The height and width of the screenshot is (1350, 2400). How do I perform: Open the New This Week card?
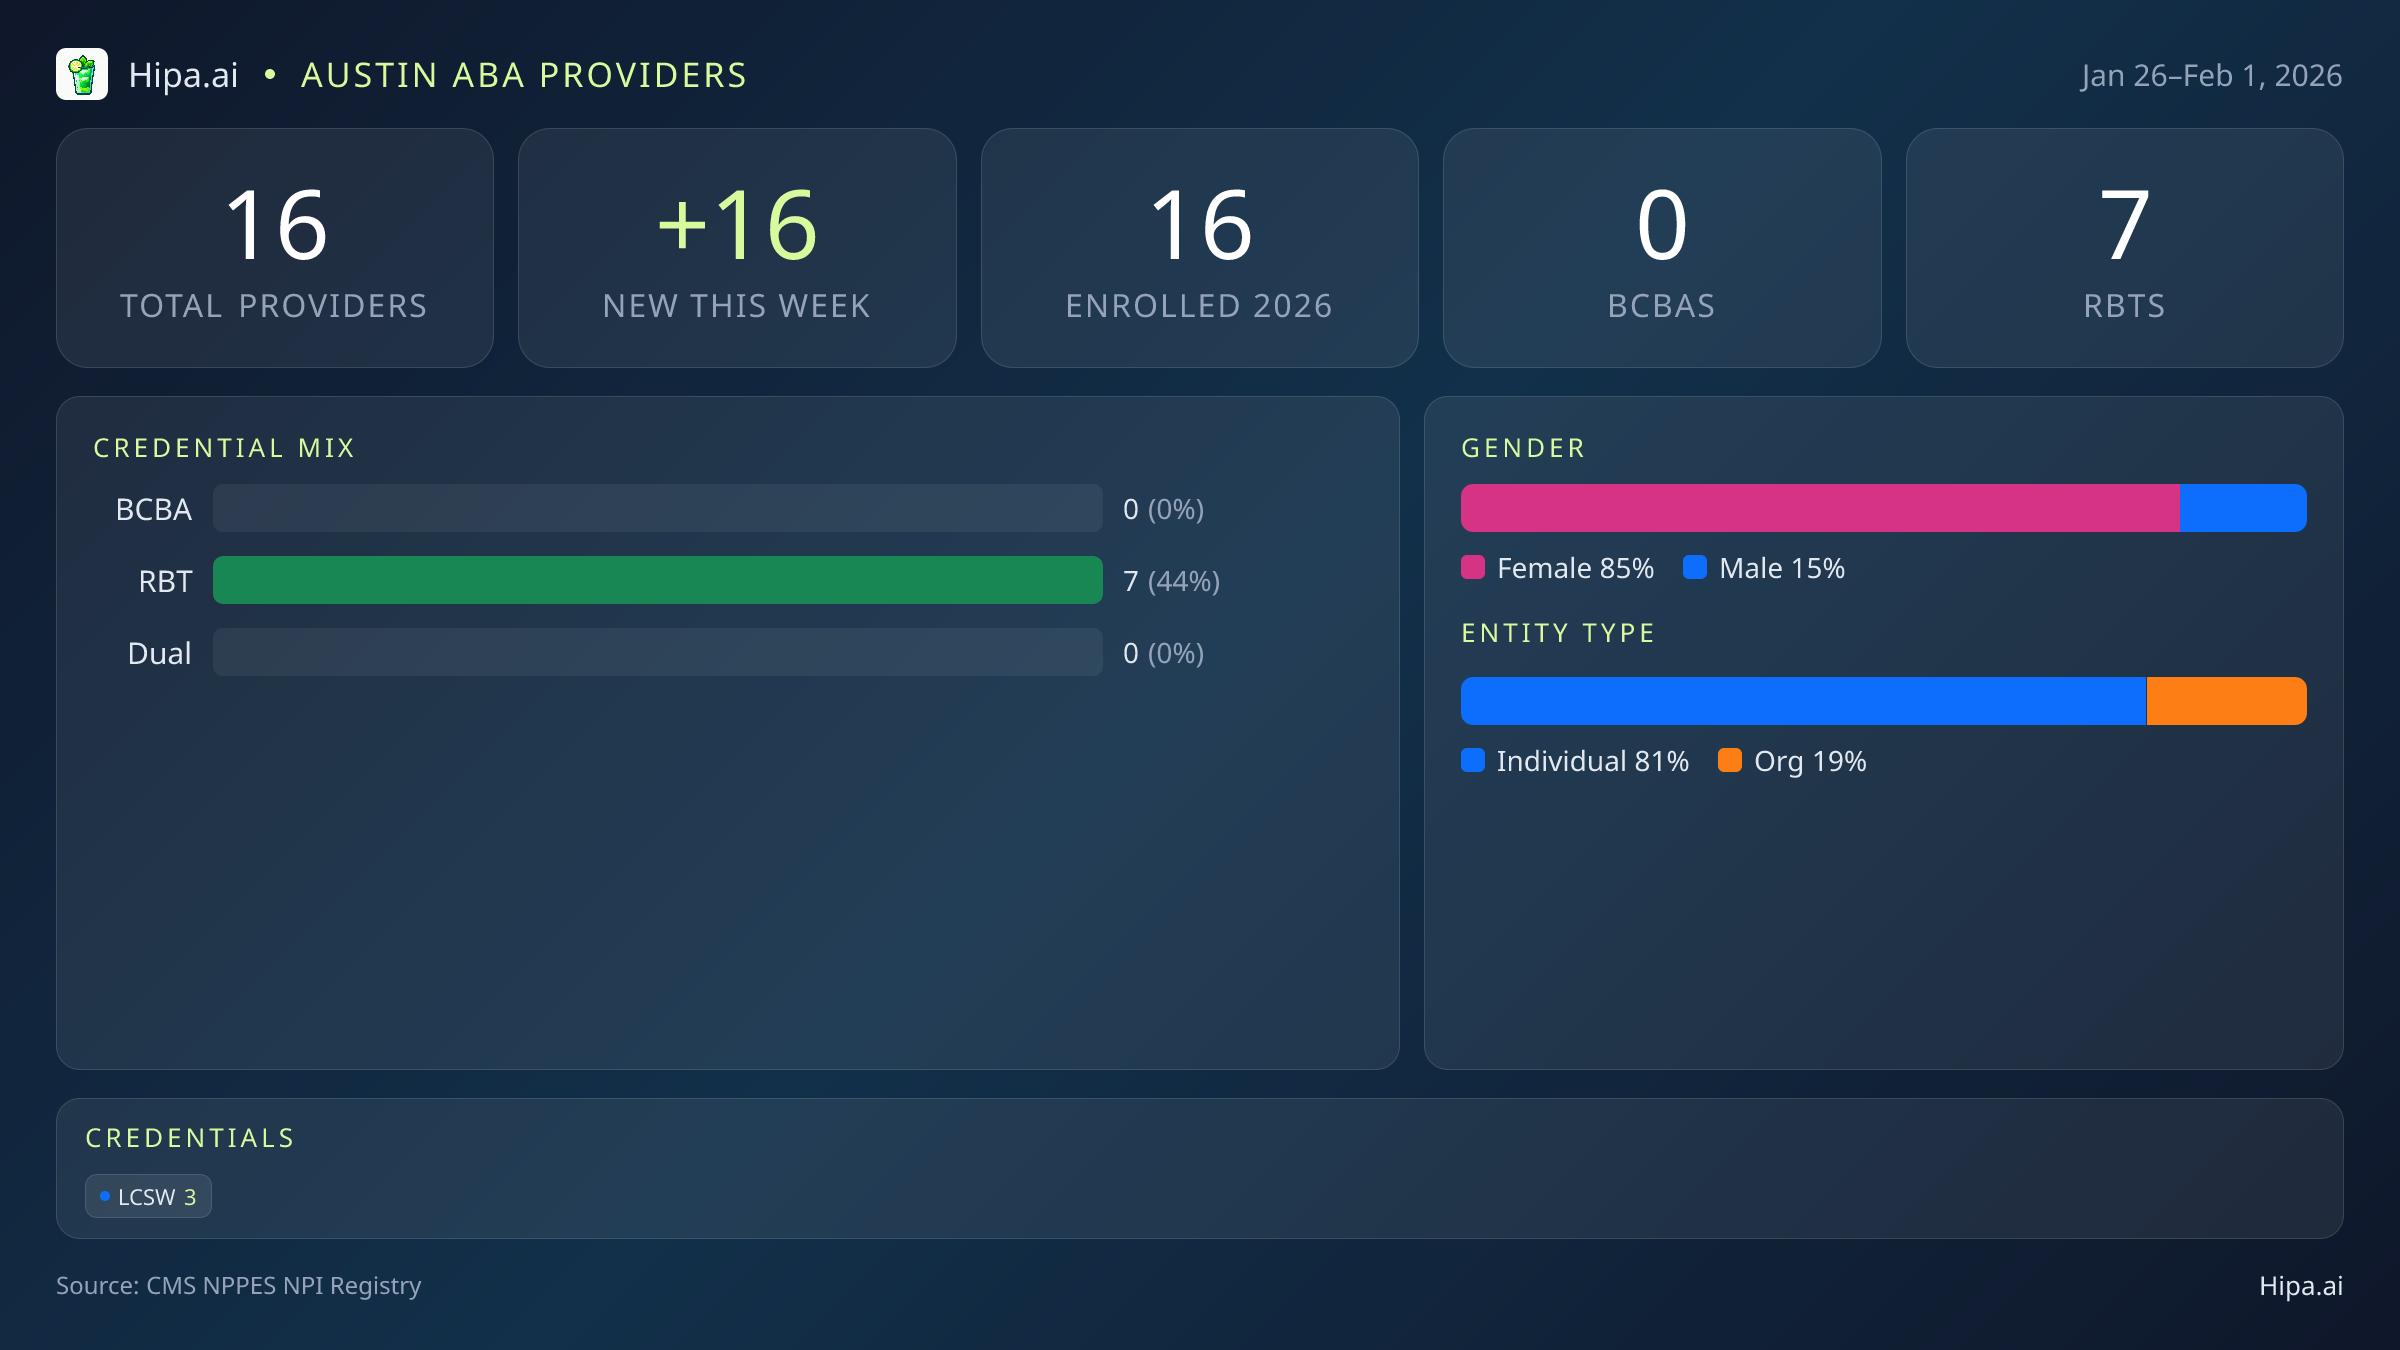(737, 248)
